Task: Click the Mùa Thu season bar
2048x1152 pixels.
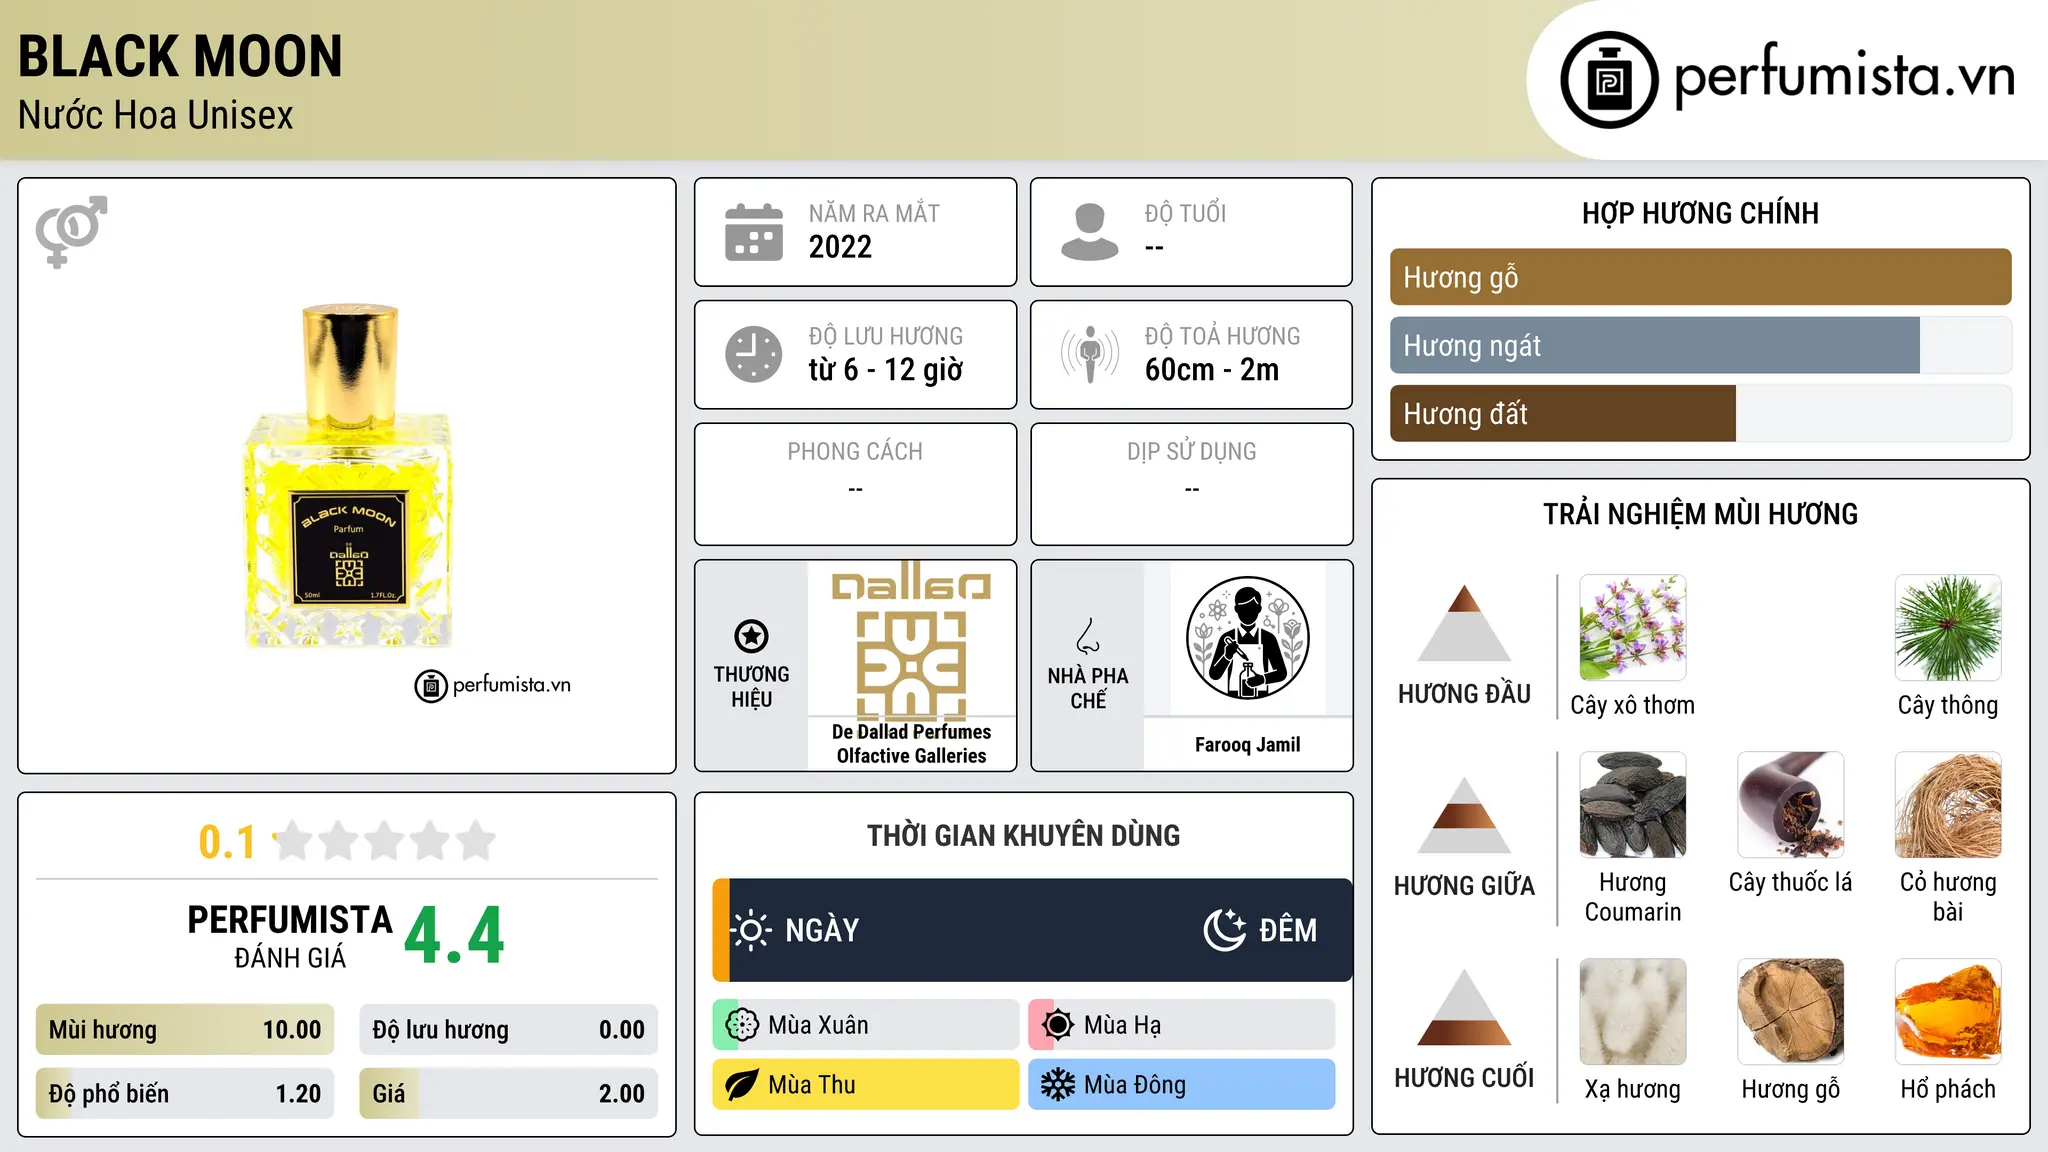Action: (x=866, y=1085)
